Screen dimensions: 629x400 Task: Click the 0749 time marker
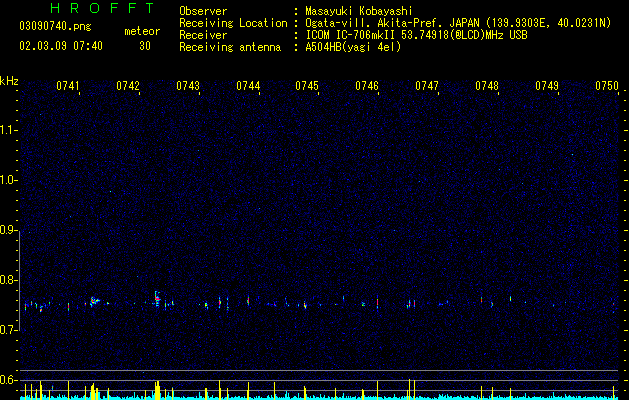(x=547, y=86)
